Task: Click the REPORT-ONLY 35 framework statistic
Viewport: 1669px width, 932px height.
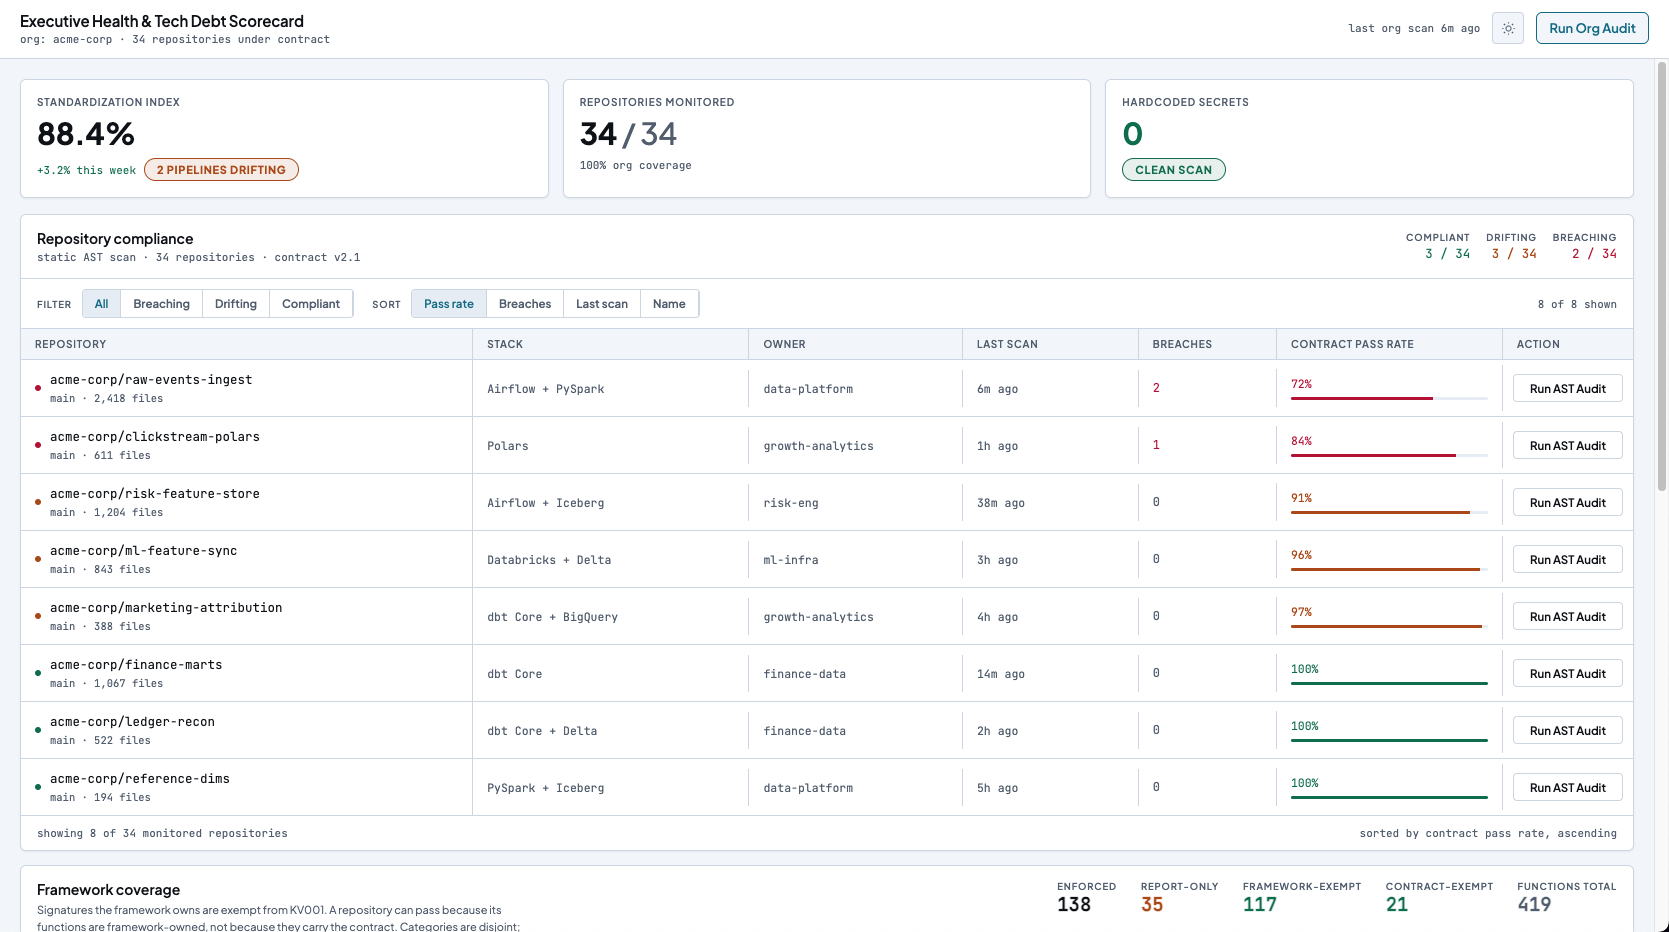Action: (1179, 898)
